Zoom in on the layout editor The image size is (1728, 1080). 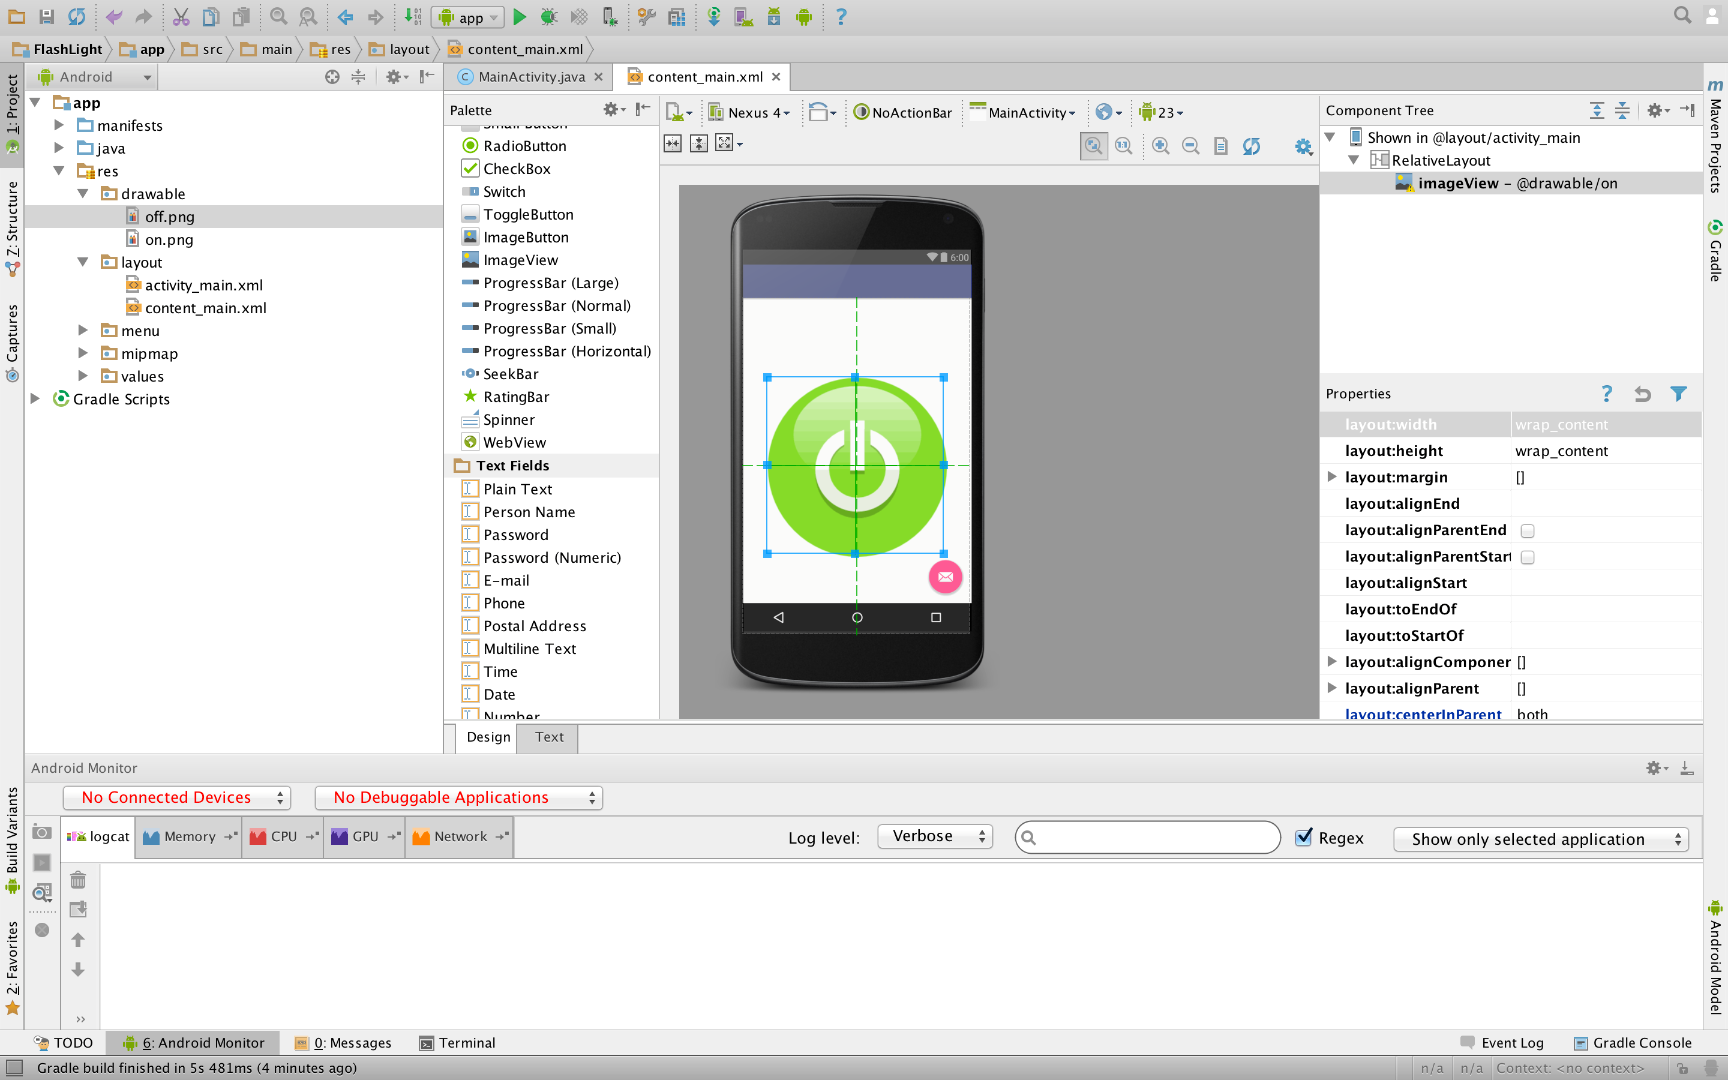click(x=1161, y=146)
